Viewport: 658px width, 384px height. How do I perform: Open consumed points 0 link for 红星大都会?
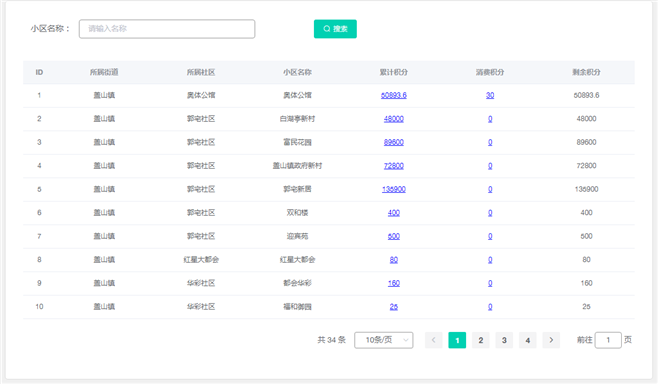click(490, 260)
